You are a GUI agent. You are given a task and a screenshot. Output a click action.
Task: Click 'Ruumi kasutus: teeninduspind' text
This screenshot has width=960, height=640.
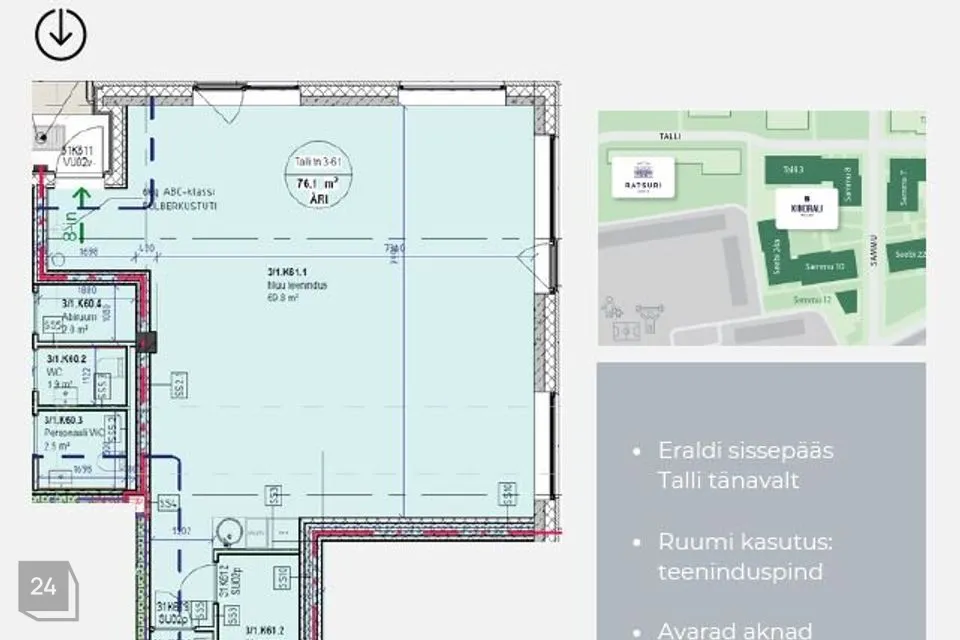tap(745, 557)
